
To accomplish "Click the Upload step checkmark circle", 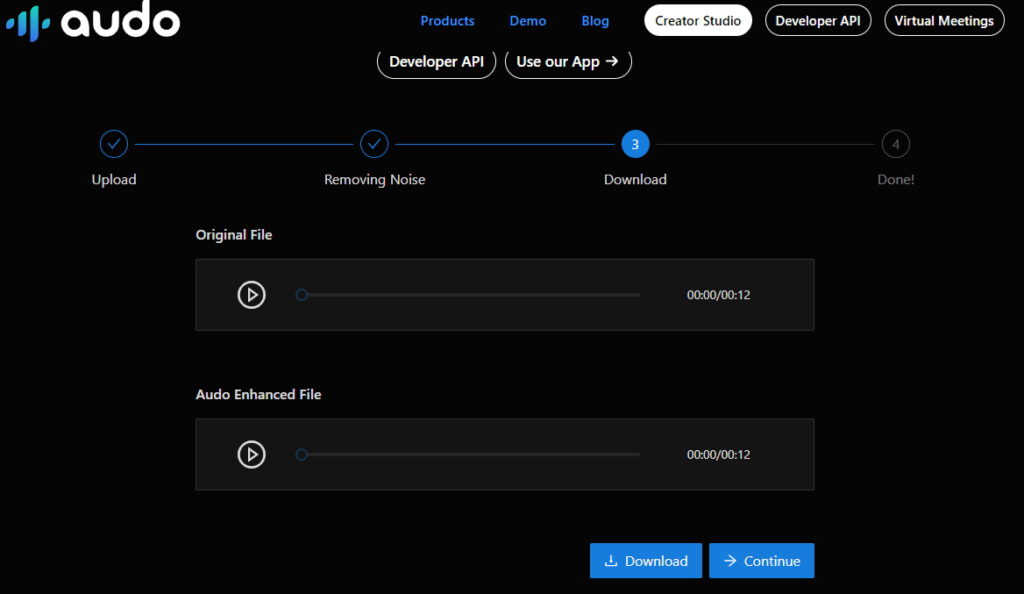I will pyautogui.click(x=114, y=144).
